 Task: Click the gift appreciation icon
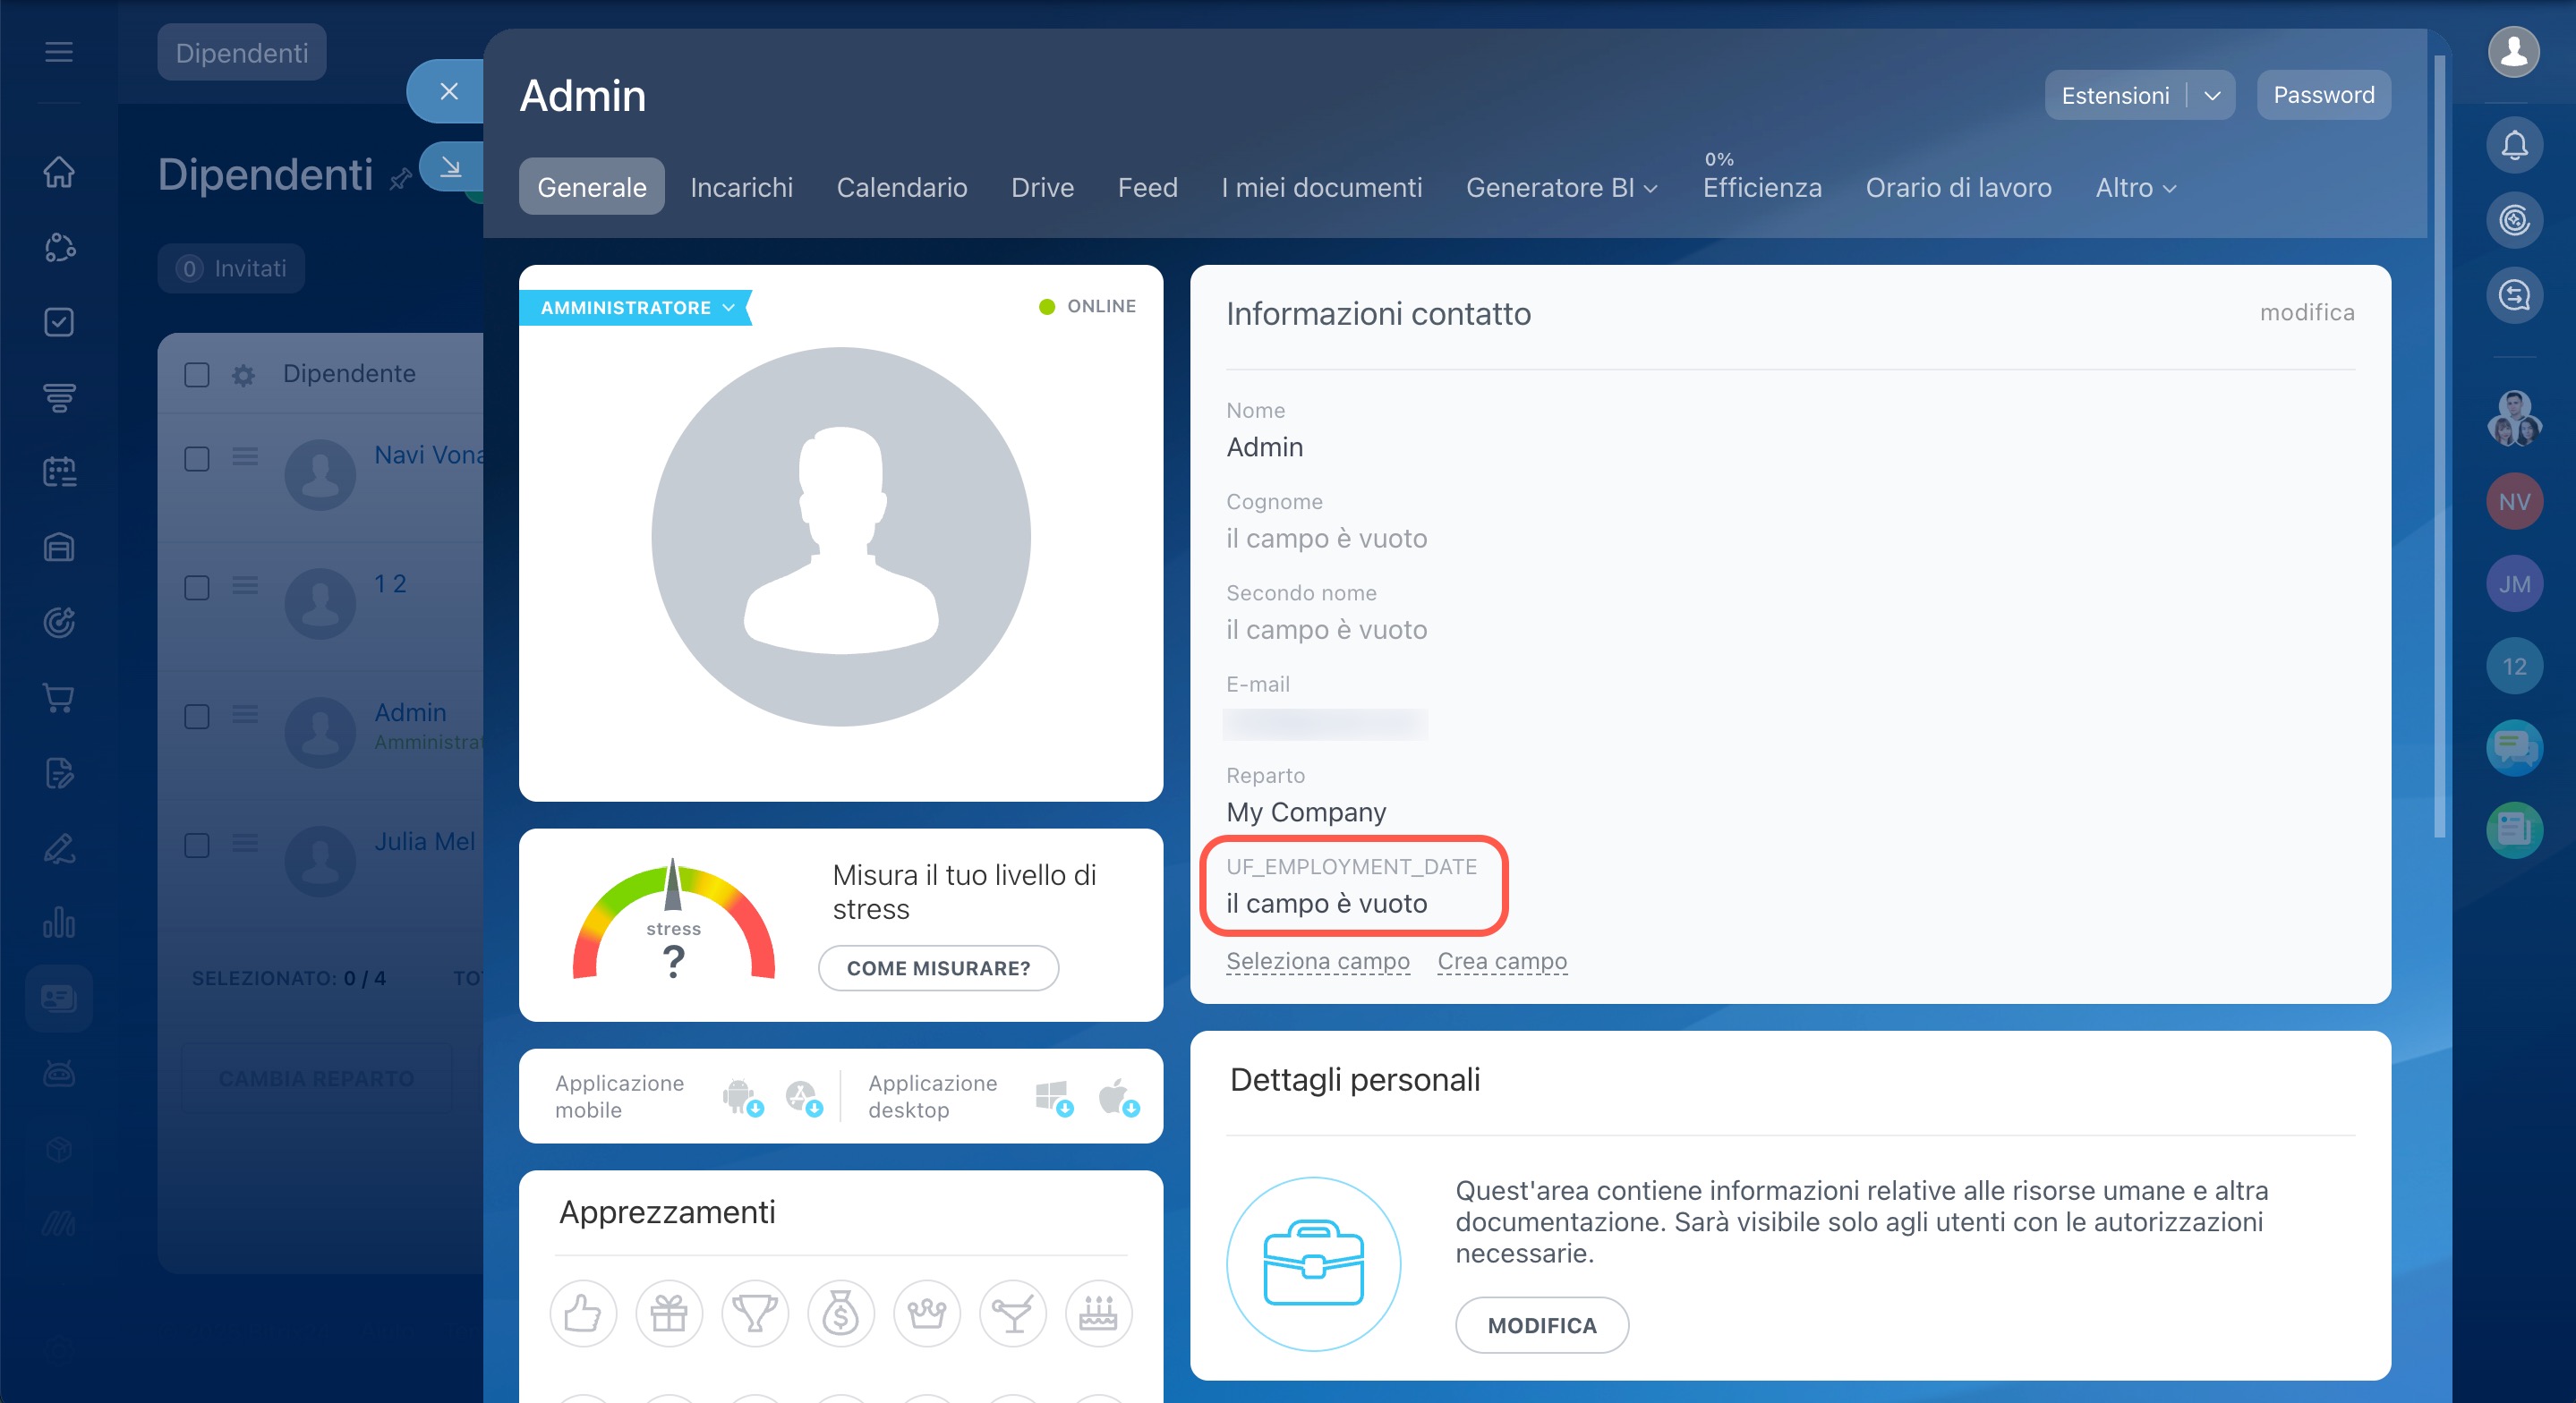(668, 1313)
